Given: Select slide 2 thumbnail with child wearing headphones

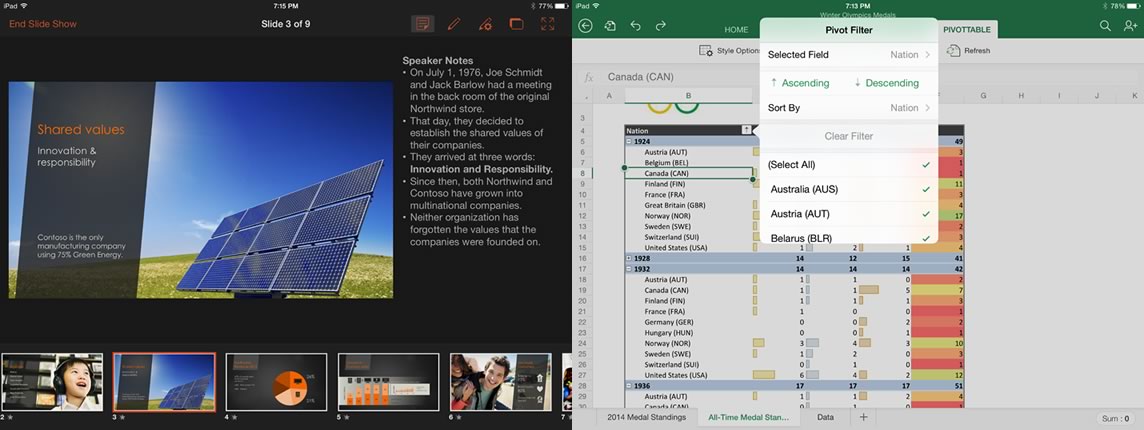Looking at the screenshot, I should tap(52, 382).
